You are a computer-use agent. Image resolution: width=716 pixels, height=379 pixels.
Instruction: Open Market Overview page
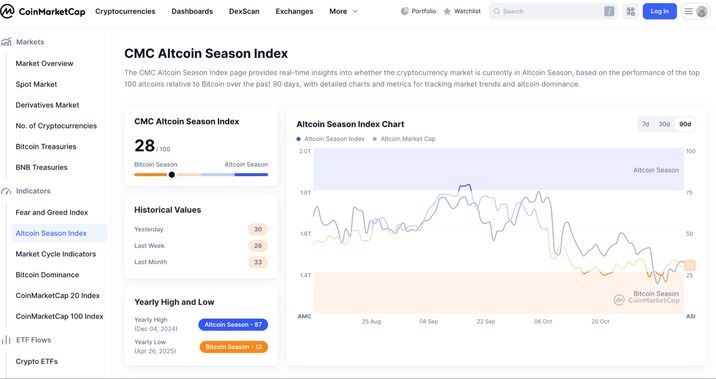44,63
